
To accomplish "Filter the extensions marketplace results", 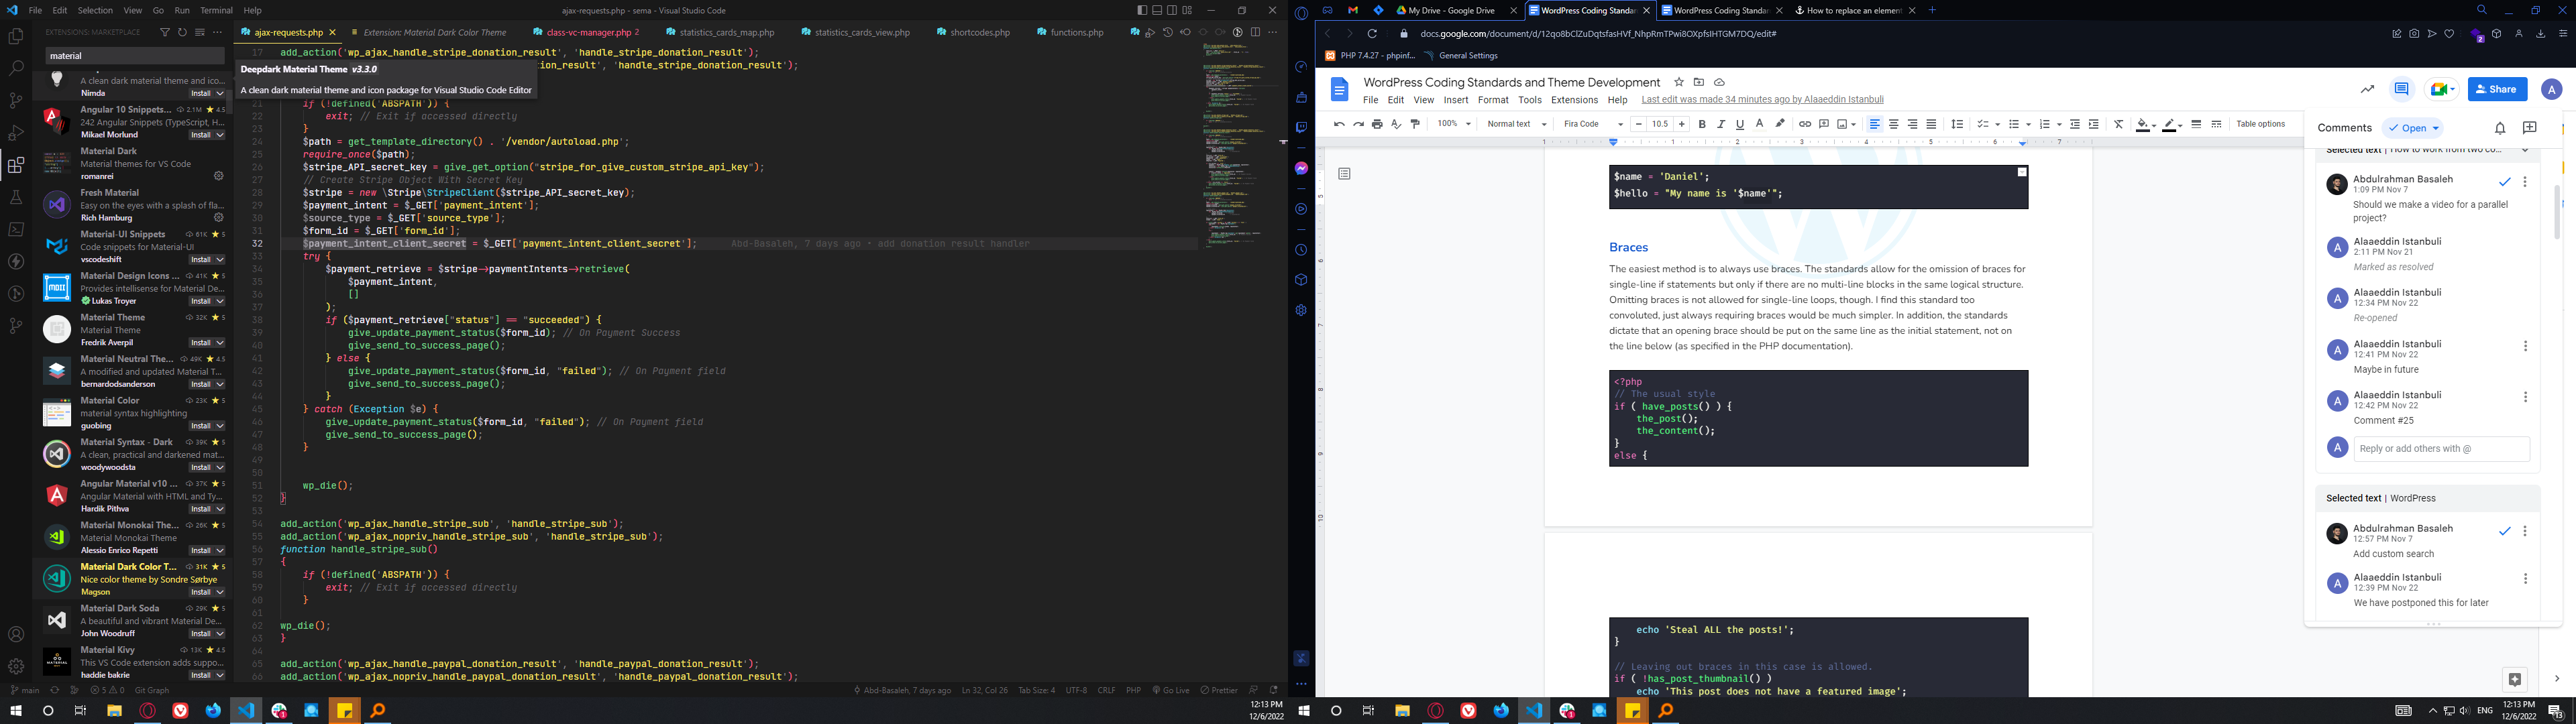I will (165, 32).
